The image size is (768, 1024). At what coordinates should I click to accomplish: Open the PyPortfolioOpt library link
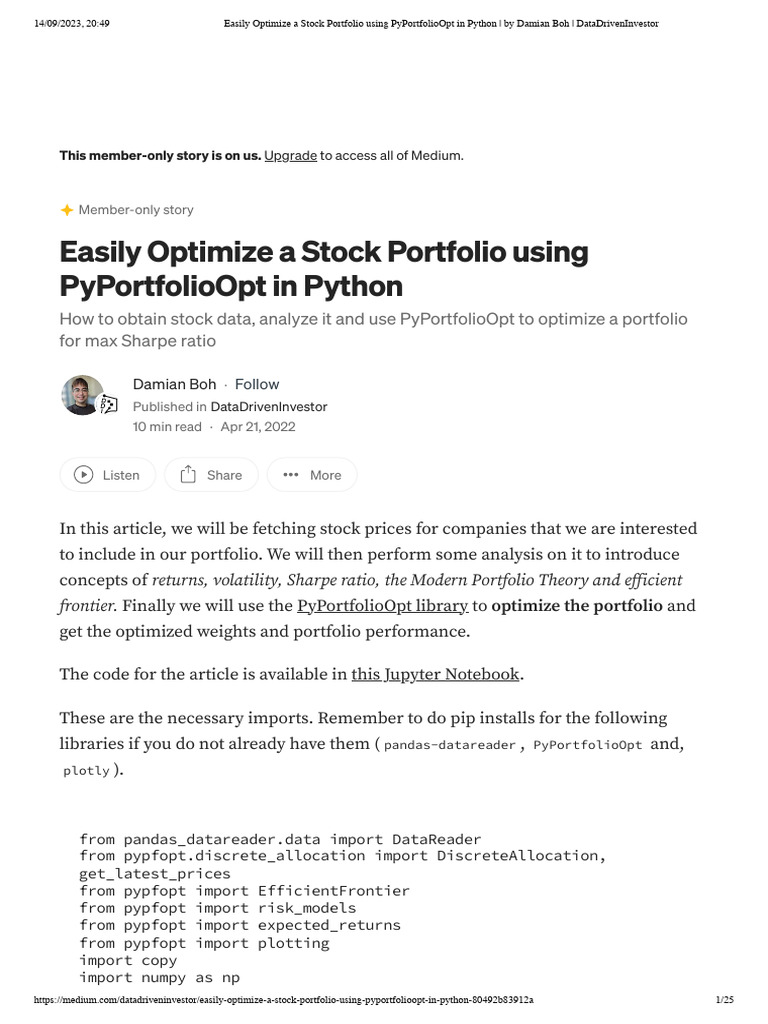pos(383,606)
